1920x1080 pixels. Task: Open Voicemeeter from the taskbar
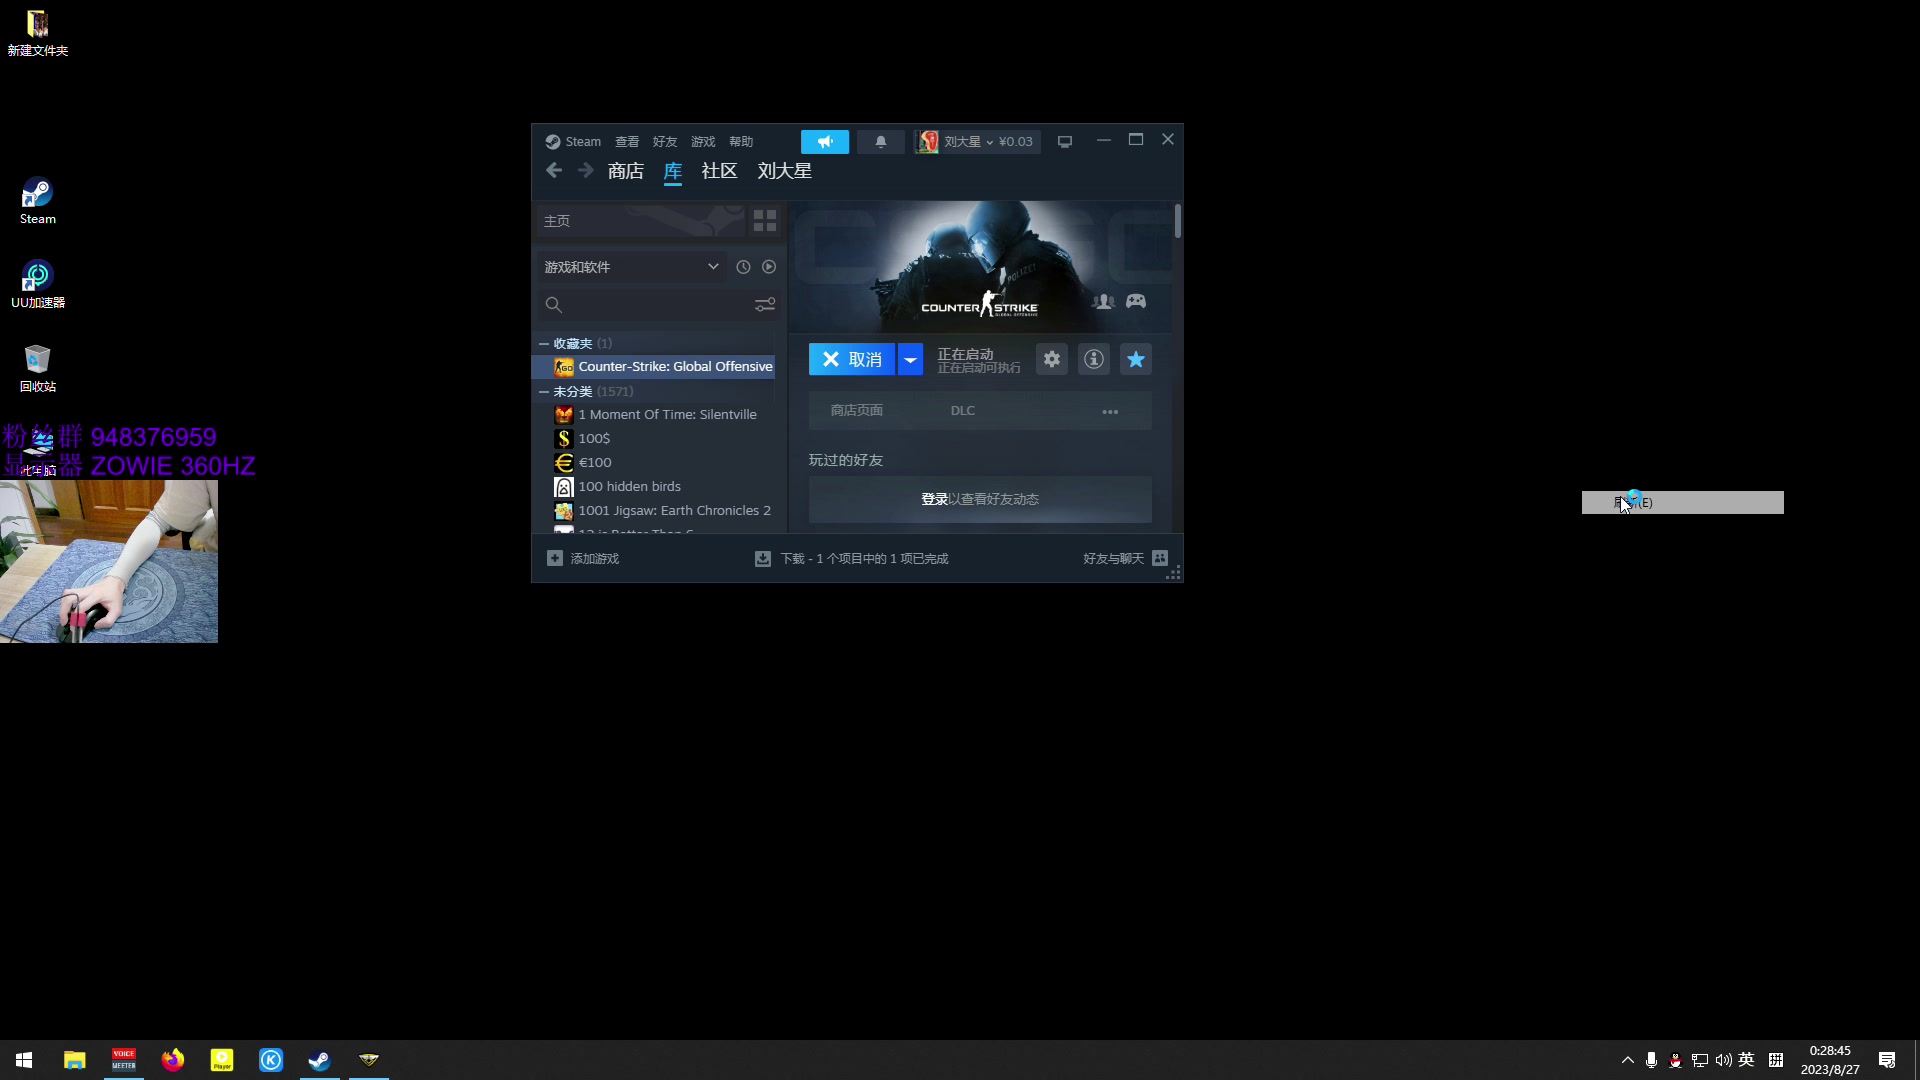click(124, 1060)
